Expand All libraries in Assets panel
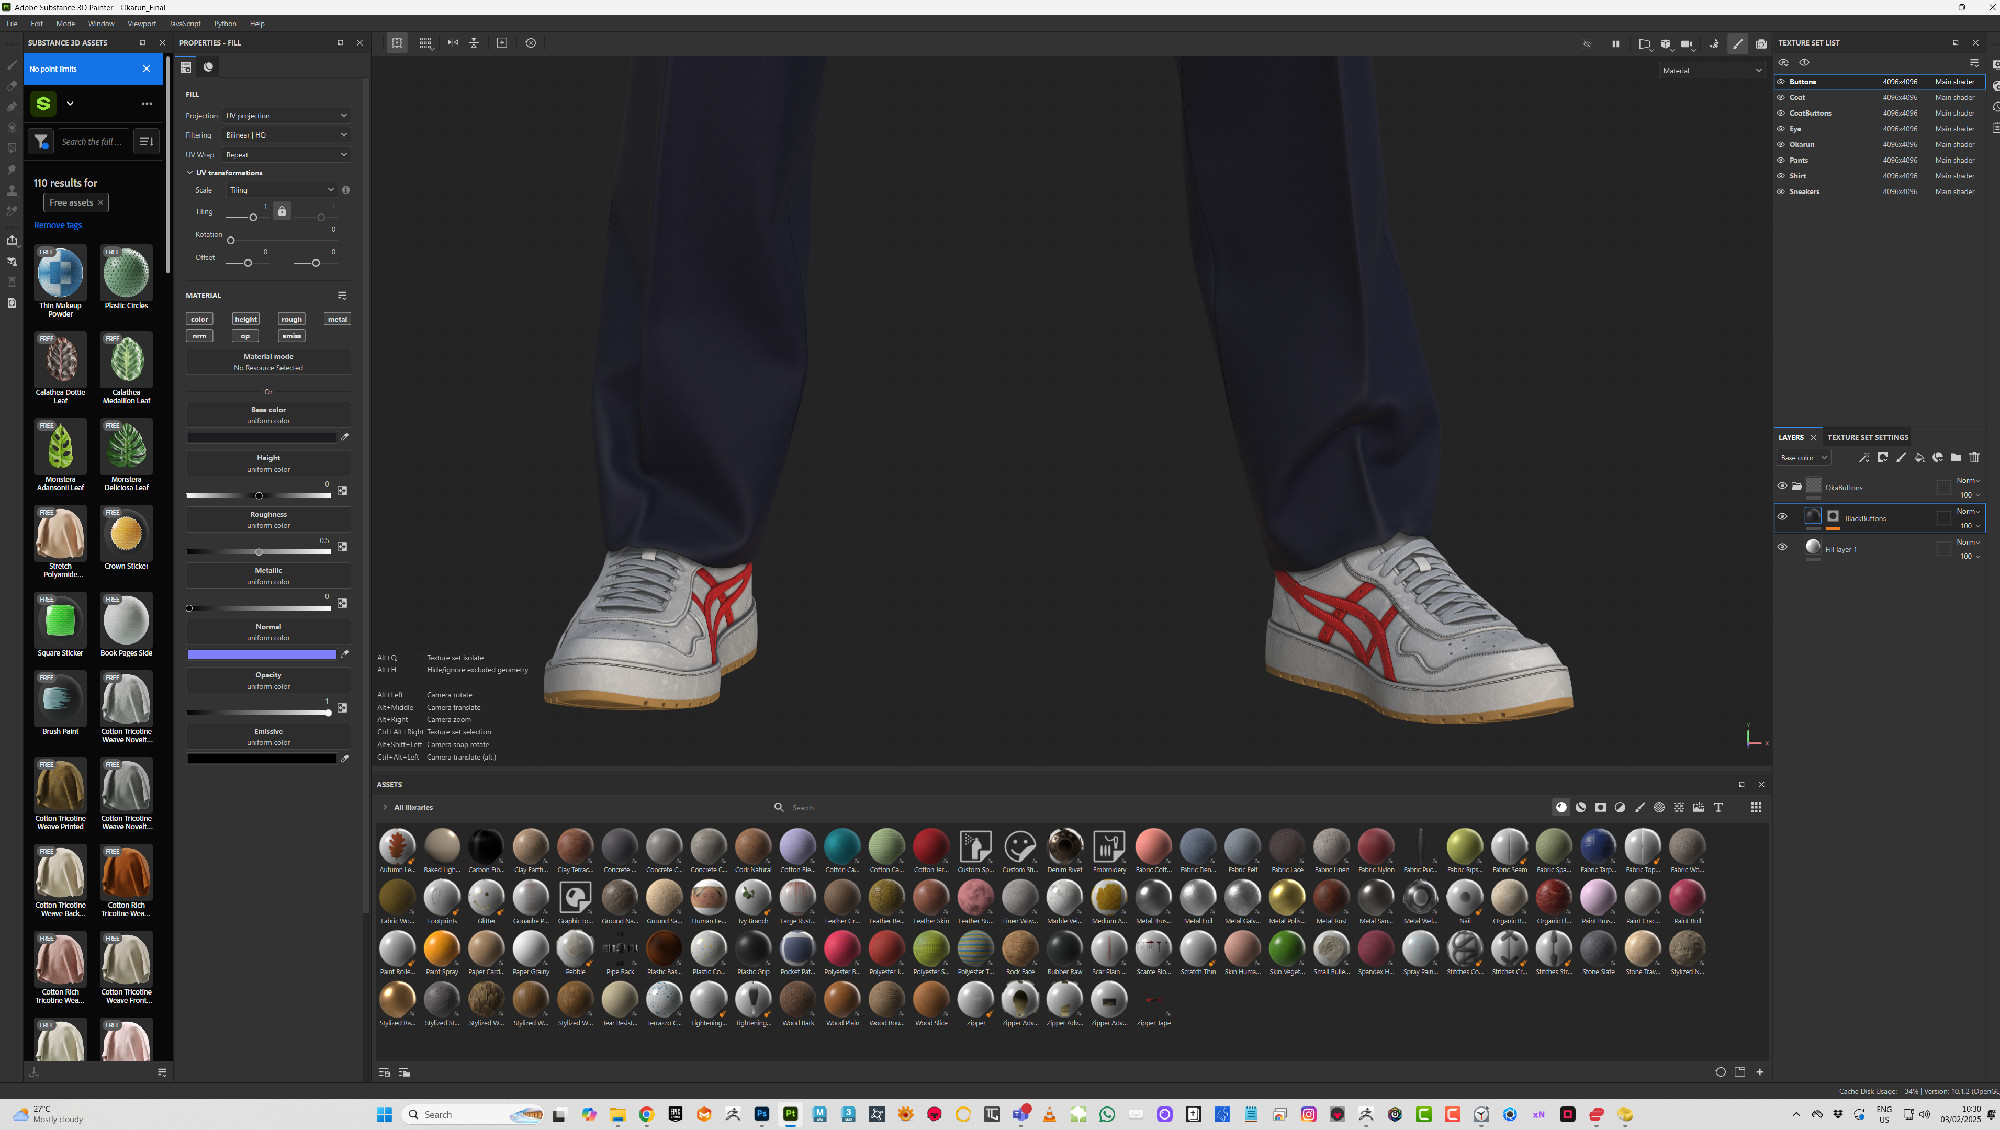Screen dimensions: 2000x1130 386,807
